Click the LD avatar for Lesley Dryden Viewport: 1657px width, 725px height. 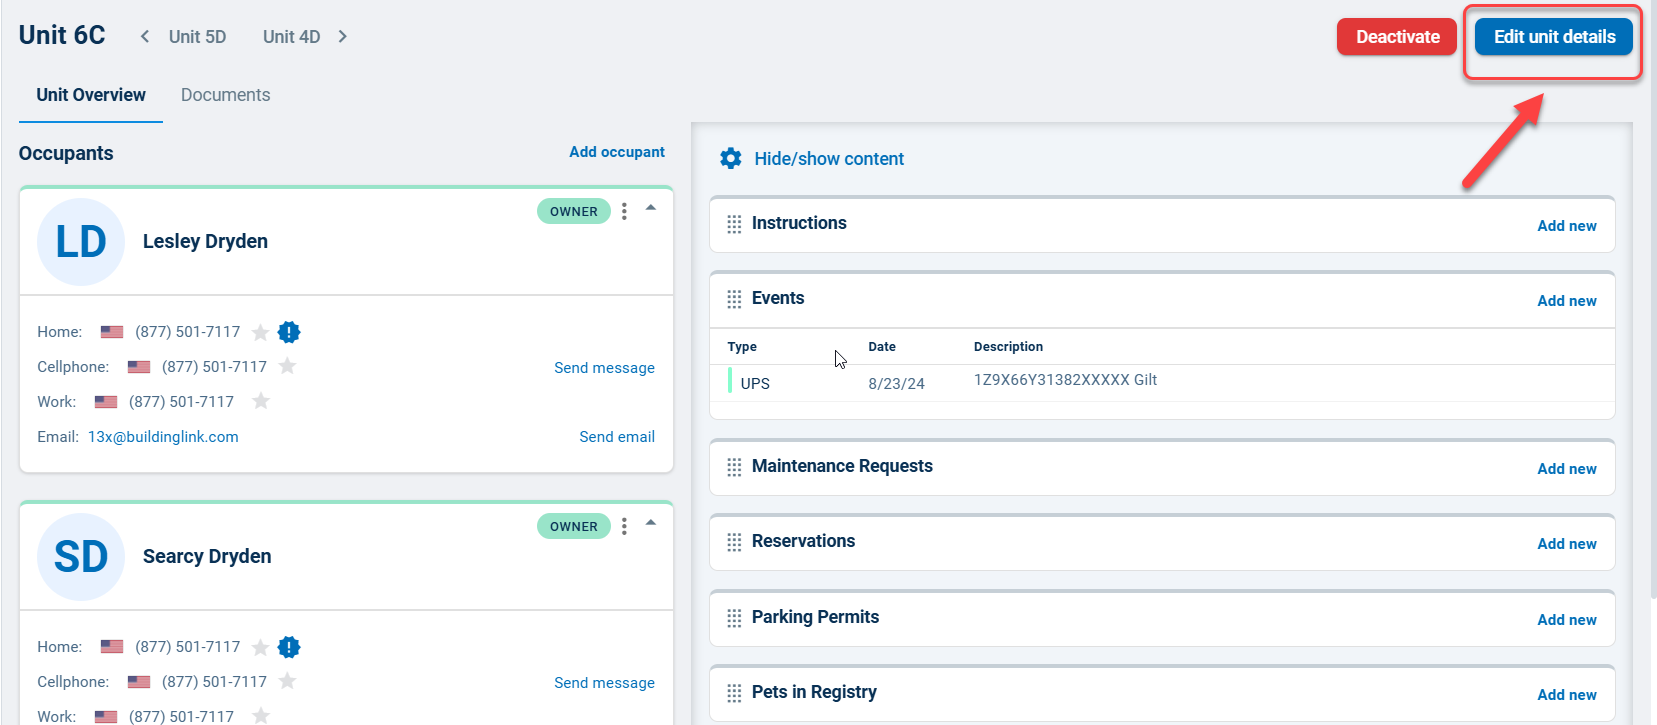coord(81,242)
